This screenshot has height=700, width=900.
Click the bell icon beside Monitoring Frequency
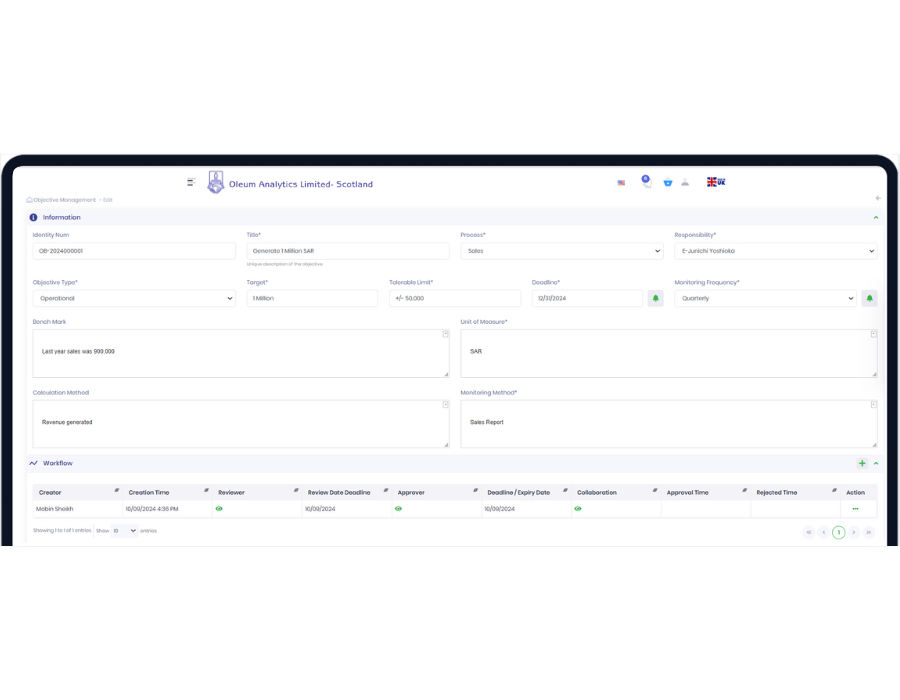[869, 298]
